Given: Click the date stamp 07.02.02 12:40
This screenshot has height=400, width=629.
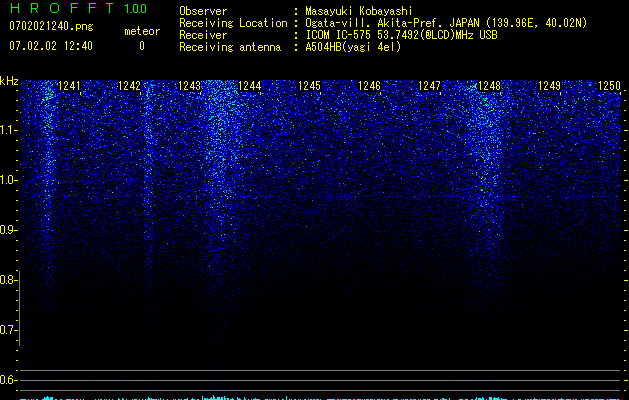Looking at the screenshot, I should tap(51, 46).
